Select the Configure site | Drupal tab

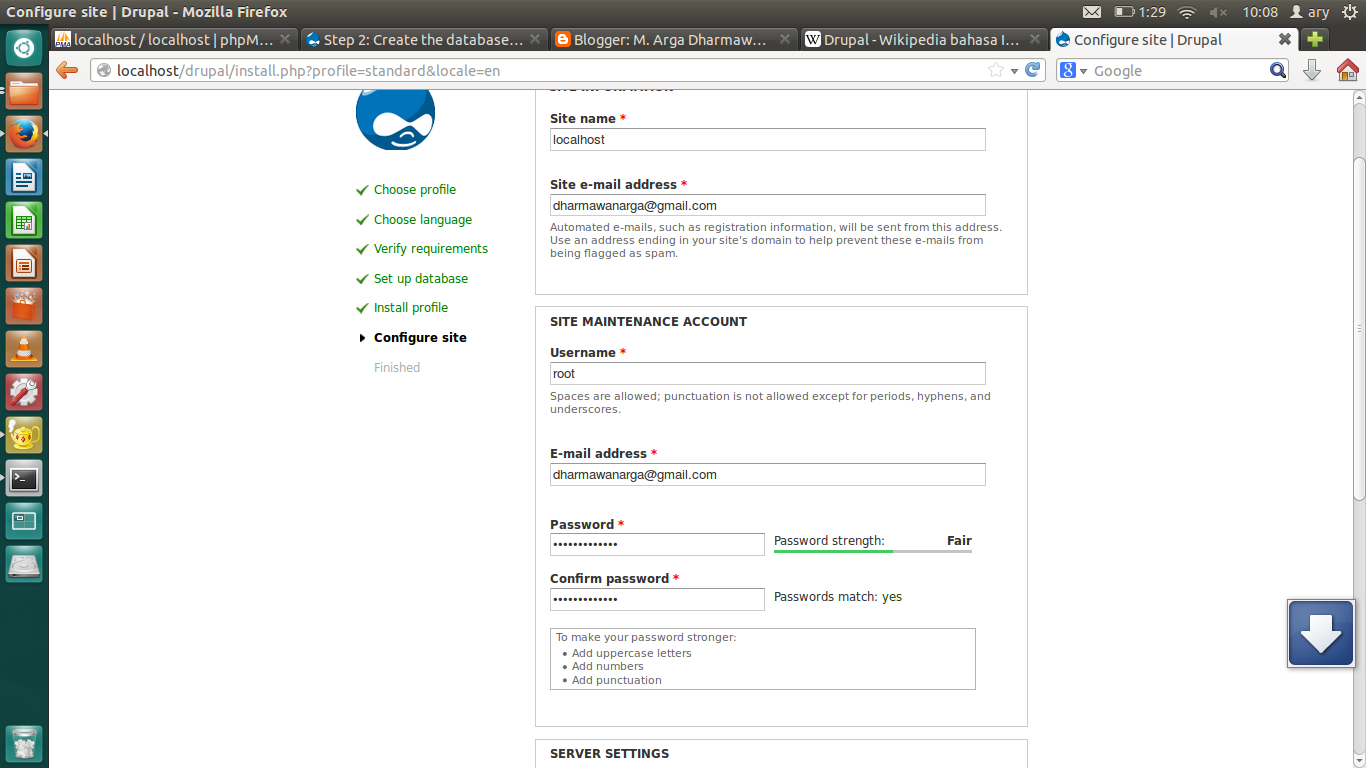1174,40
